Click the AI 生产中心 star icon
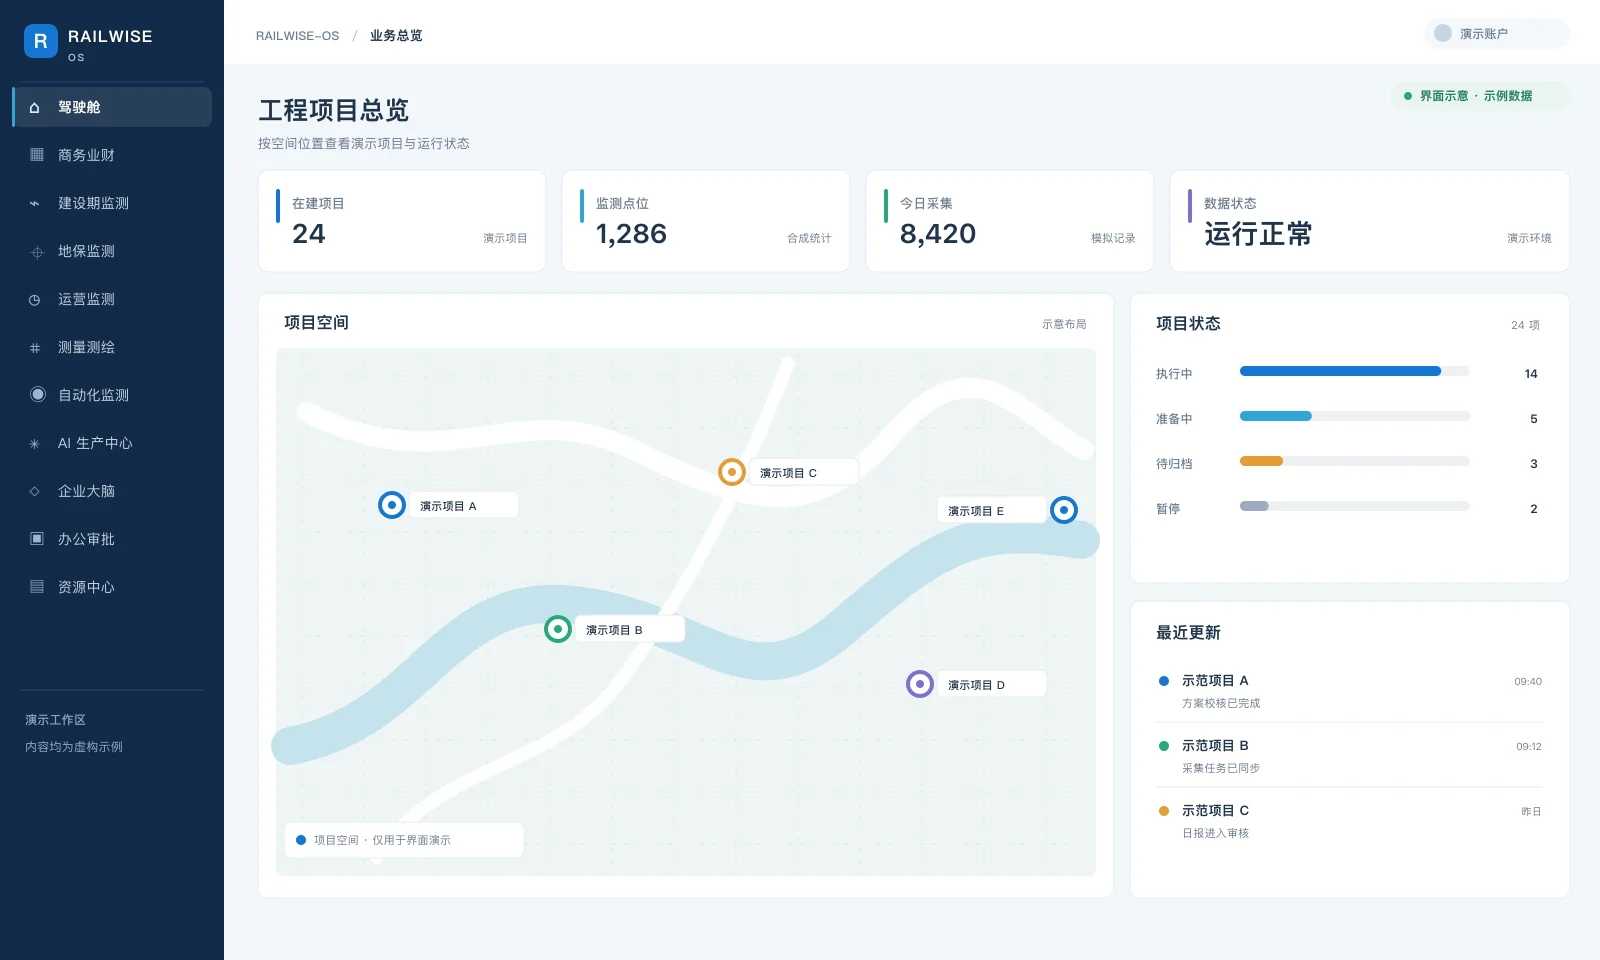Image resolution: width=1600 pixels, height=960 pixels. click(35, 443)
